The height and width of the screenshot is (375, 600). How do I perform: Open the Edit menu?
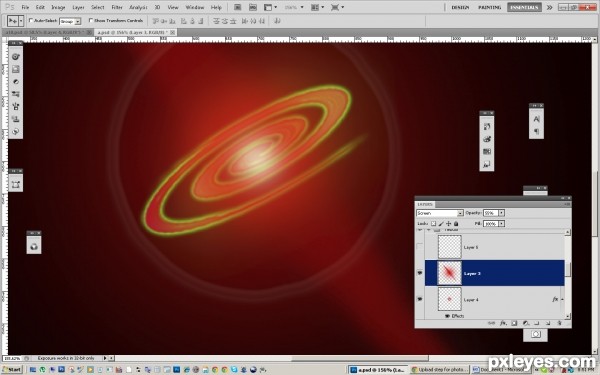pyautogui.click(x=40, y=7)
